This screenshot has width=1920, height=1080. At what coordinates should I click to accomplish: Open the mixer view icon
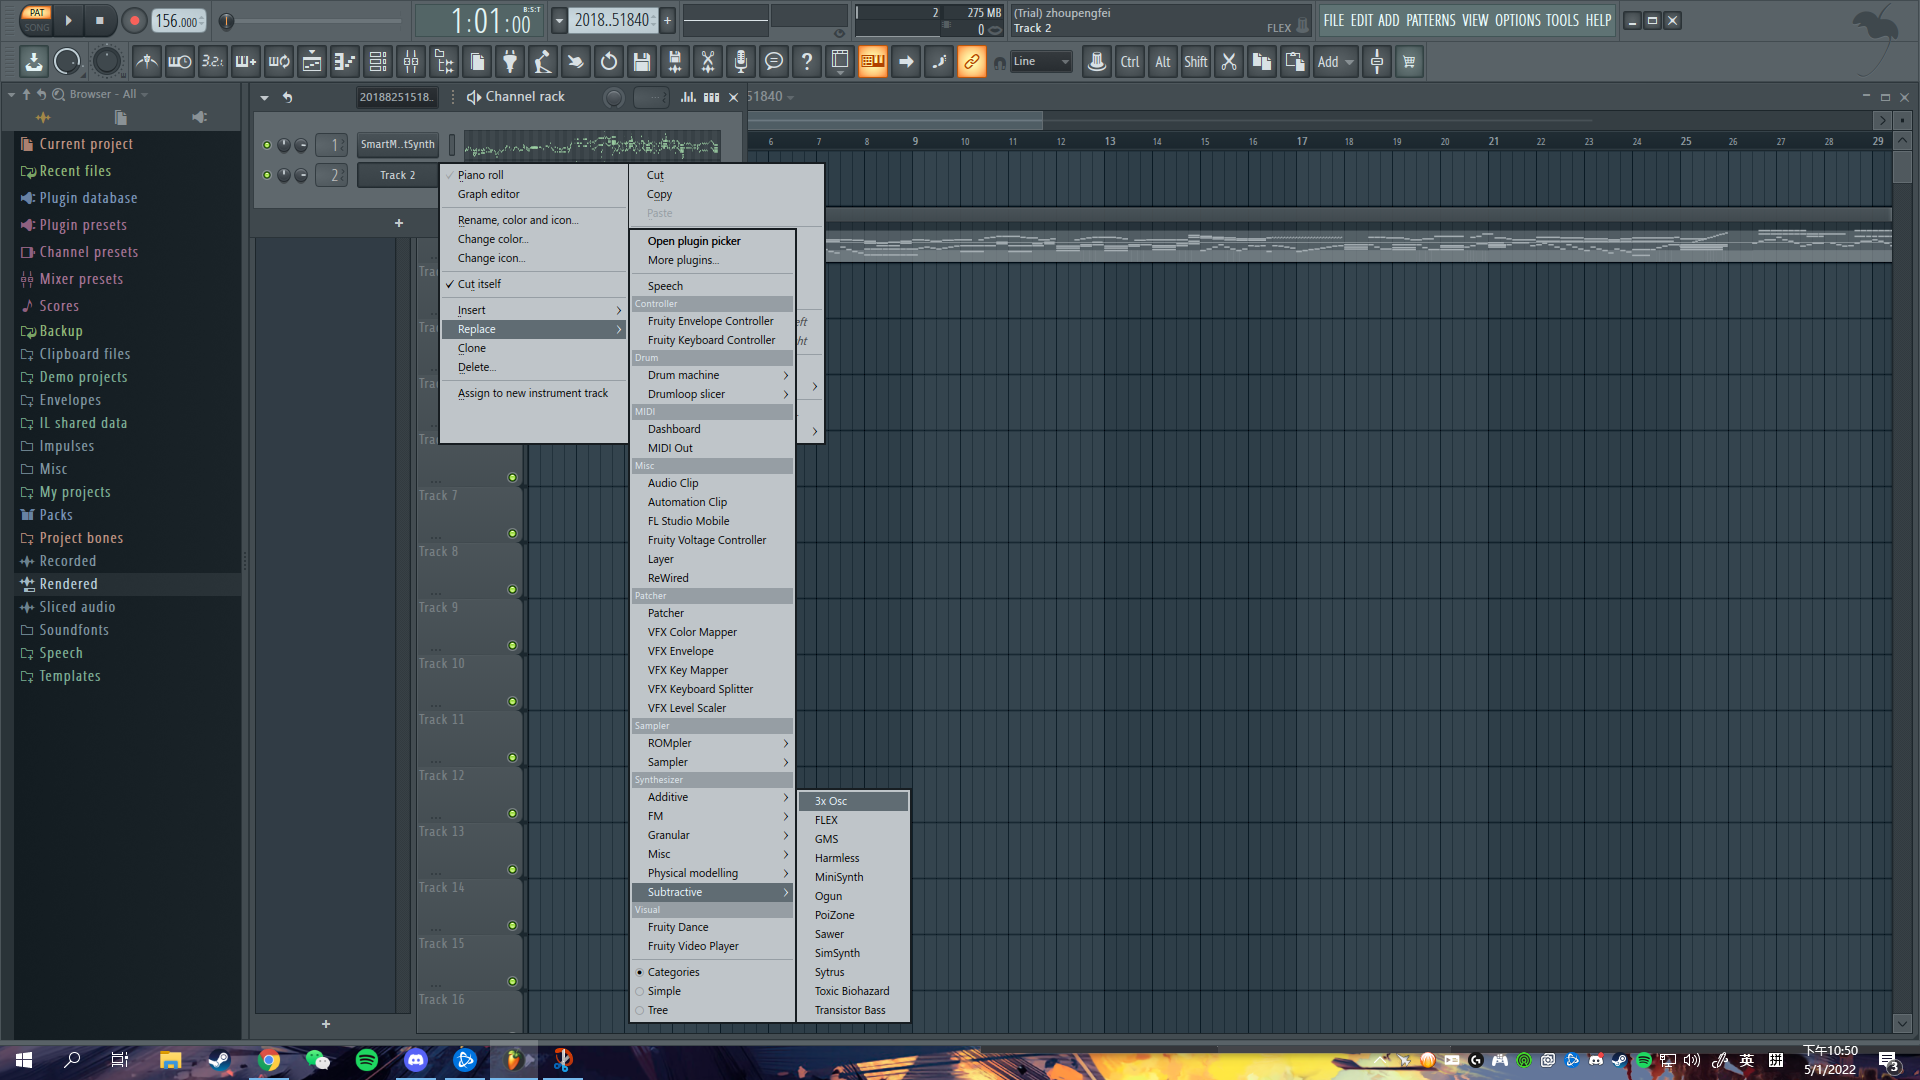coord(411,62)
